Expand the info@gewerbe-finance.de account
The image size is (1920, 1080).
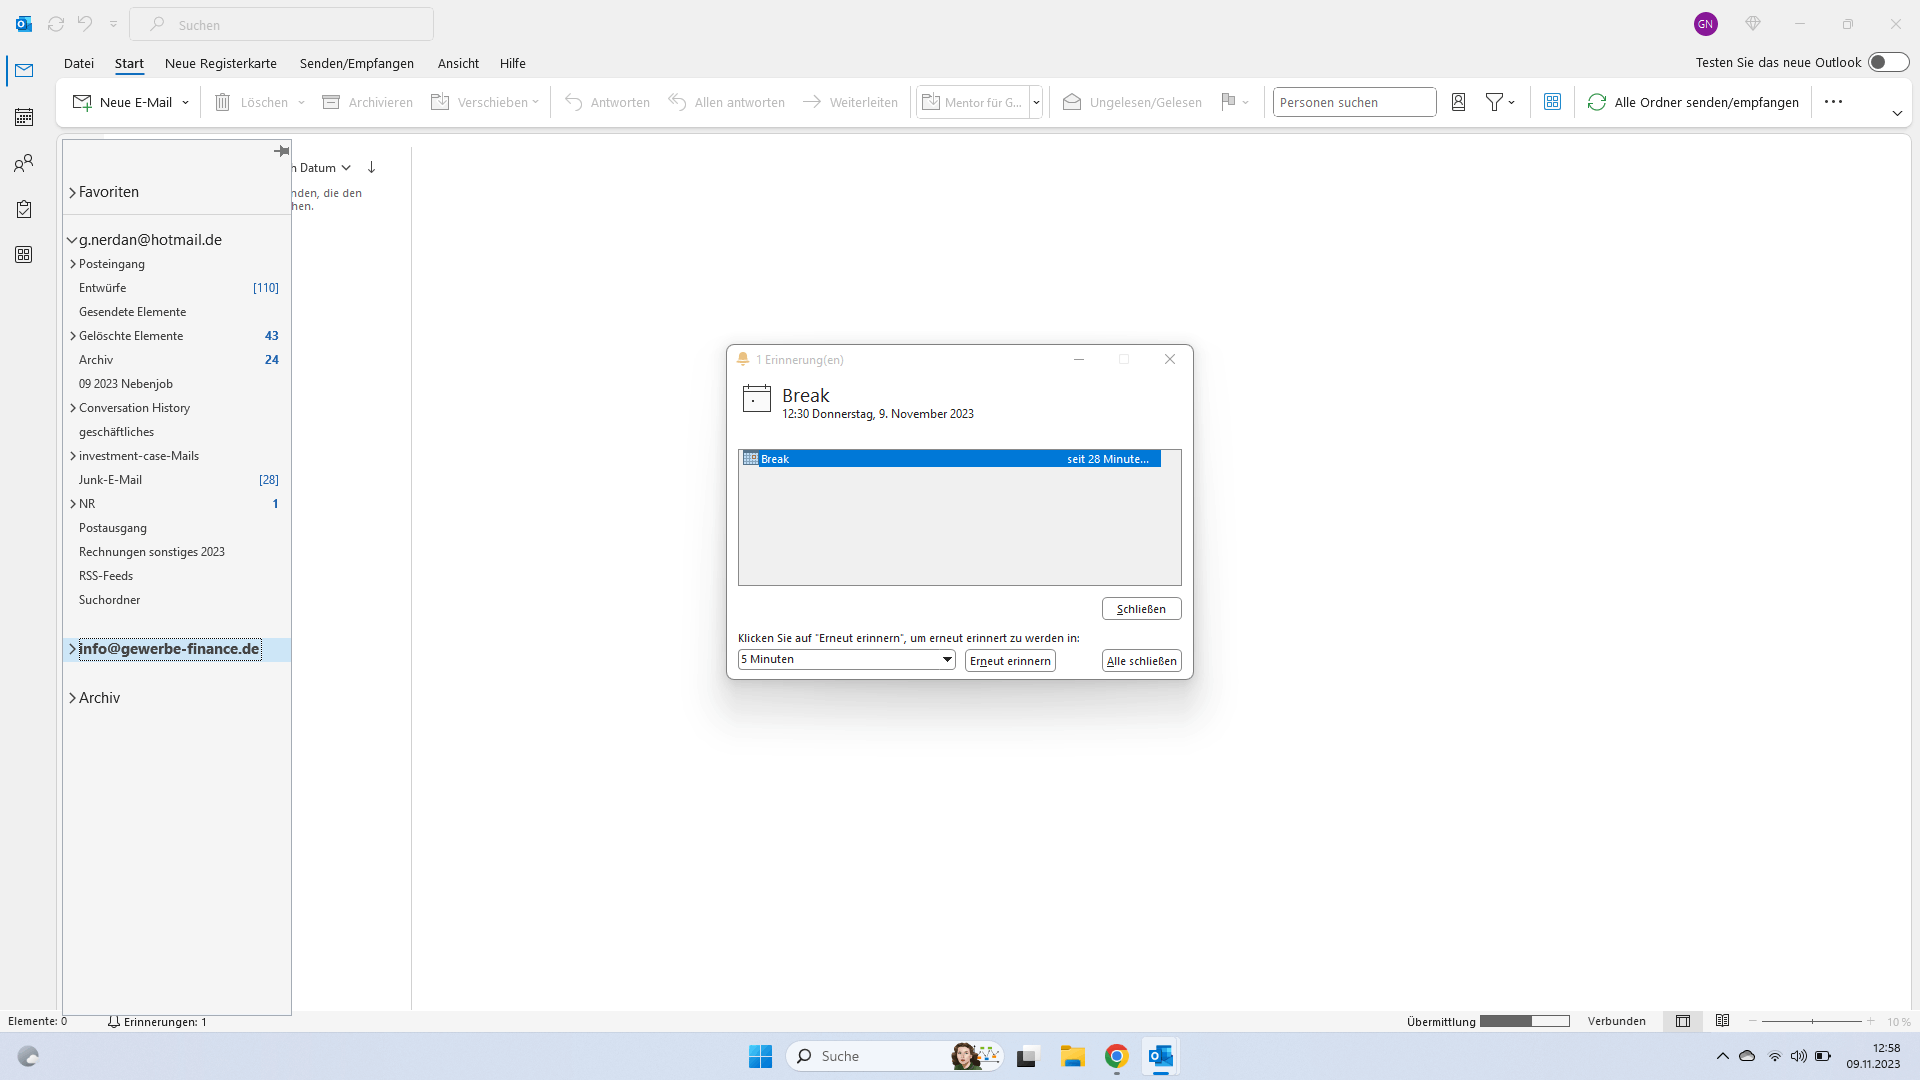[x=72, y=649]
